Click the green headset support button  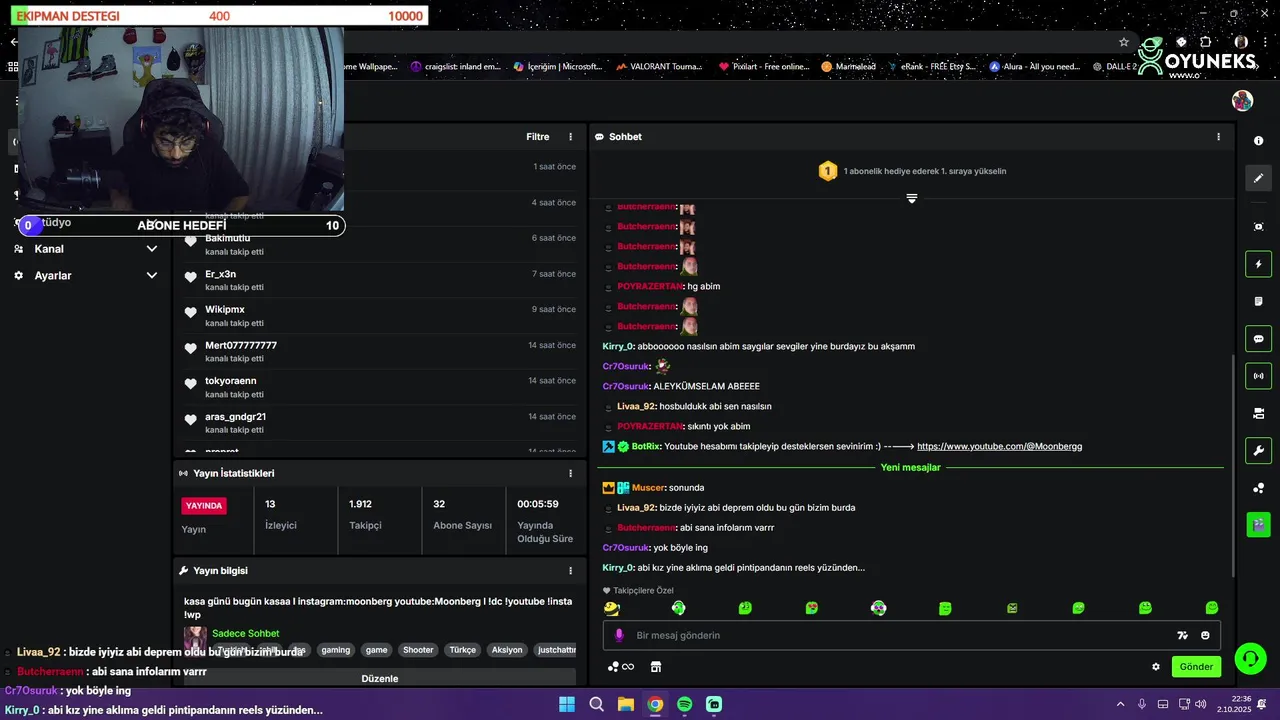coord(1249,658)
